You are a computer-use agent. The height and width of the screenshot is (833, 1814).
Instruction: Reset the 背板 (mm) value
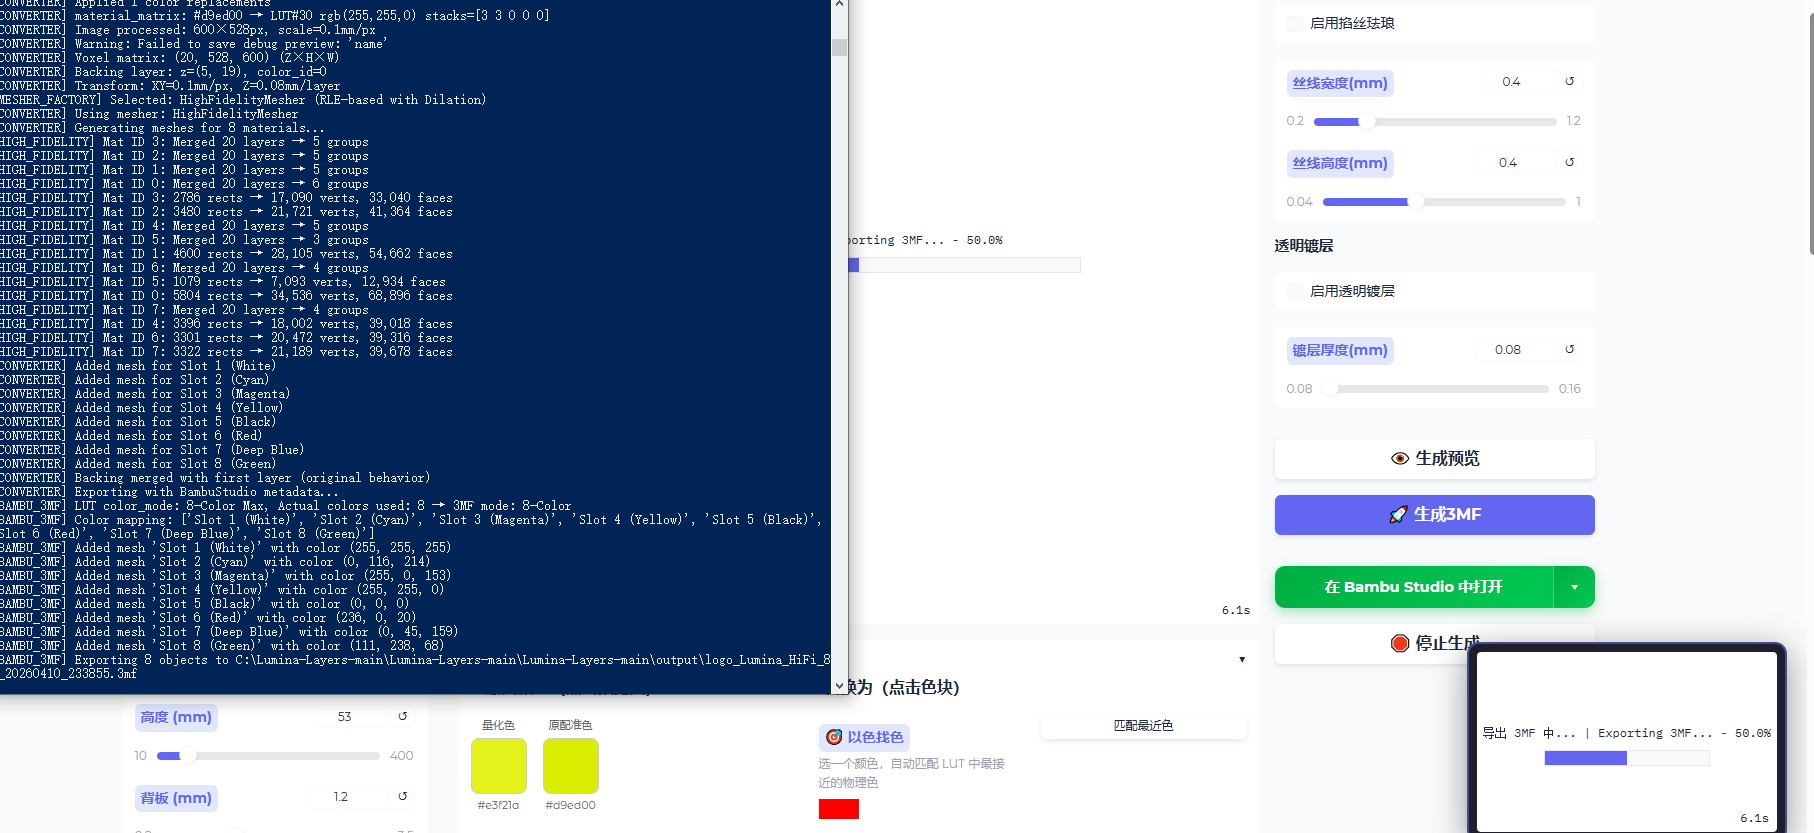(x=402, y=797)
